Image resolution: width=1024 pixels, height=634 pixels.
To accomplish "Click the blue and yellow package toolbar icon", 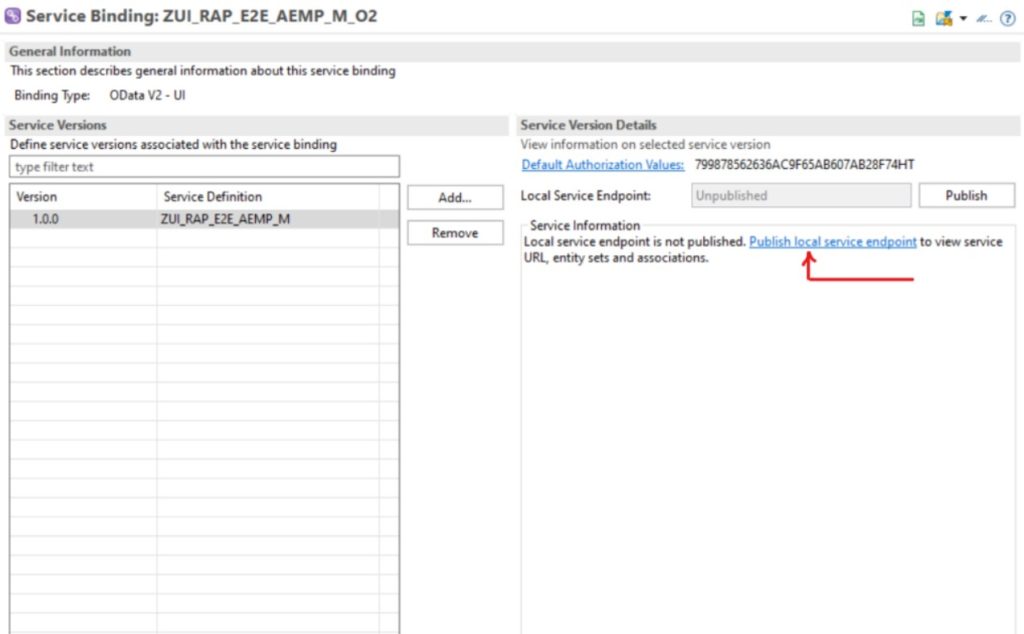I will [x=943, y=18].
